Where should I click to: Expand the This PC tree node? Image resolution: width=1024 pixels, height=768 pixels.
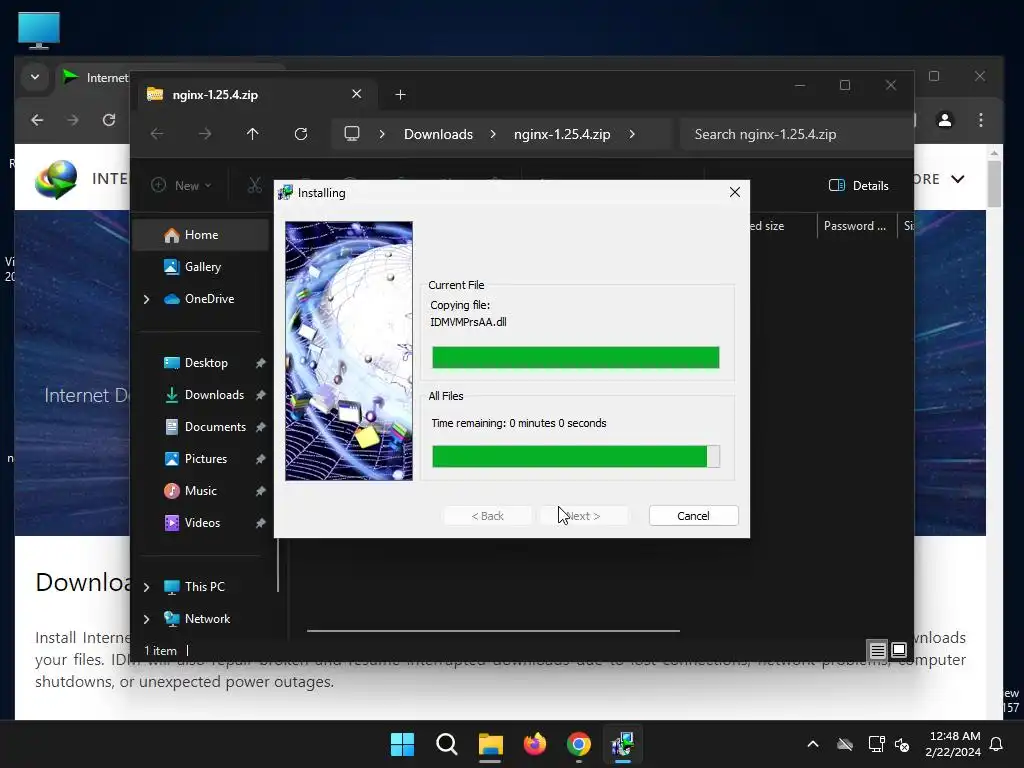146,587
